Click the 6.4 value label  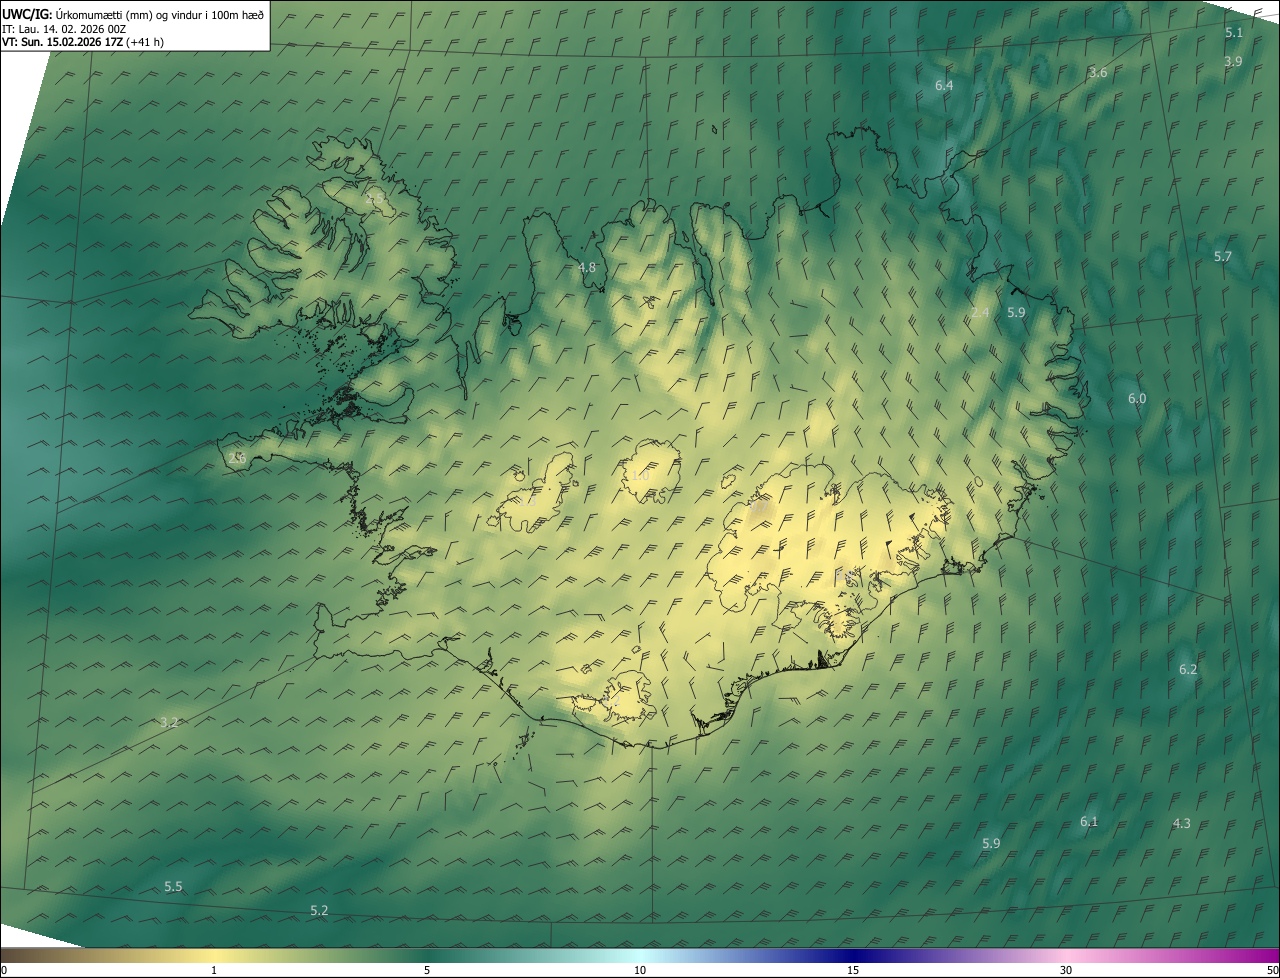click(x=944, y=86)
